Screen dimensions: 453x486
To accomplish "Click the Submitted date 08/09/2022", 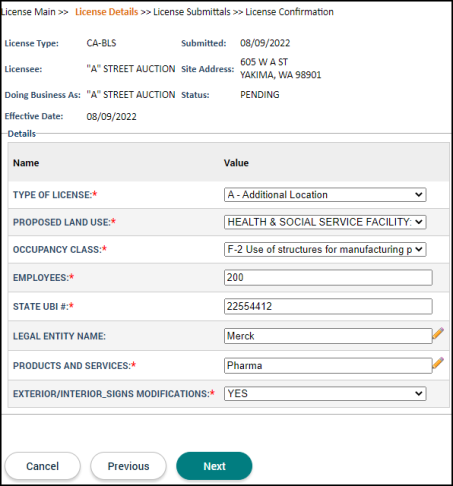I will 265,43.
